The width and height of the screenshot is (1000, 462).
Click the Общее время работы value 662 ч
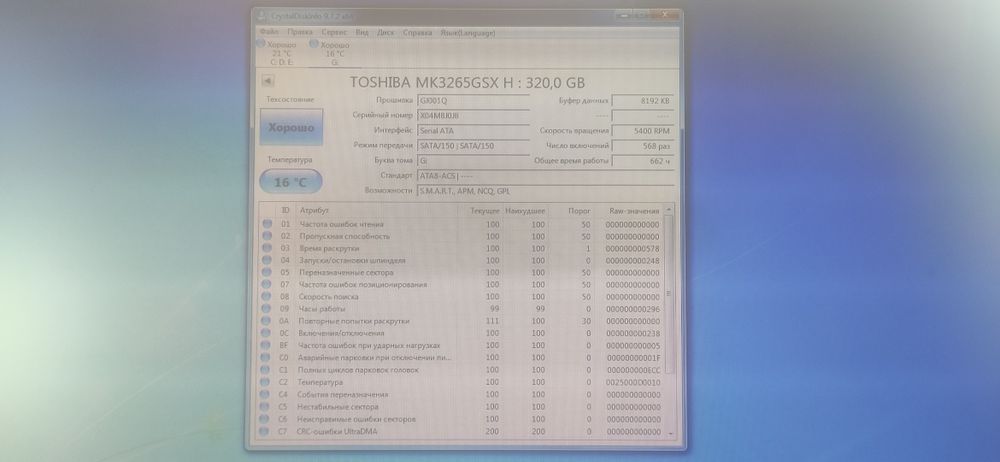click(x=642, y=161)
